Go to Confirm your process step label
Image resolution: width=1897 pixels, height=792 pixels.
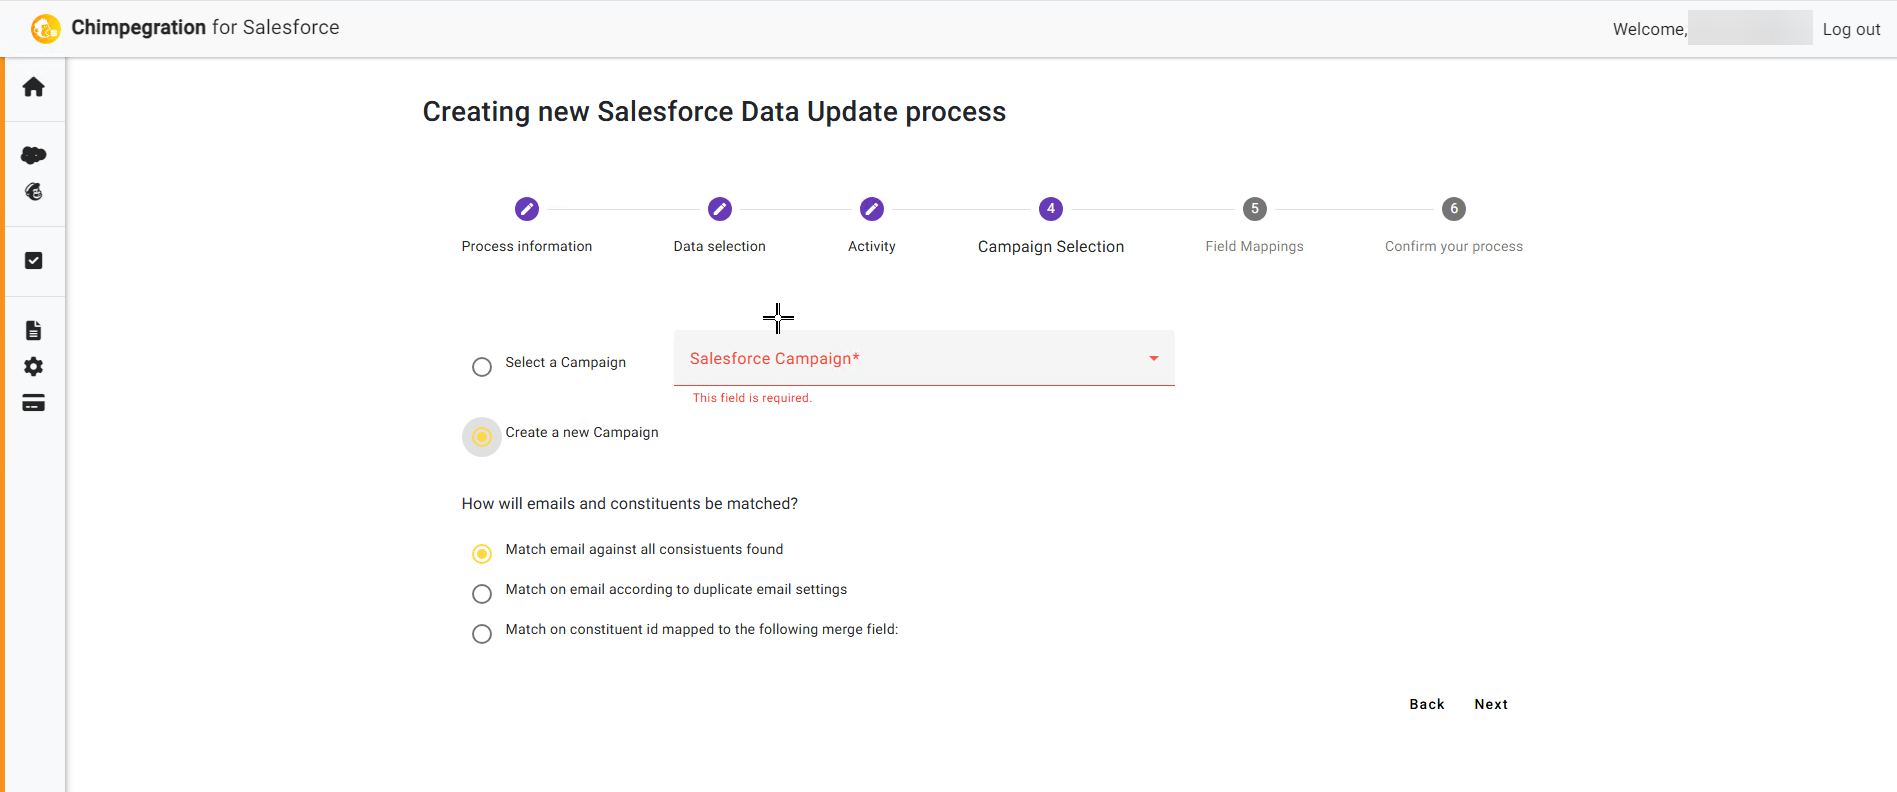point(1454,246)
